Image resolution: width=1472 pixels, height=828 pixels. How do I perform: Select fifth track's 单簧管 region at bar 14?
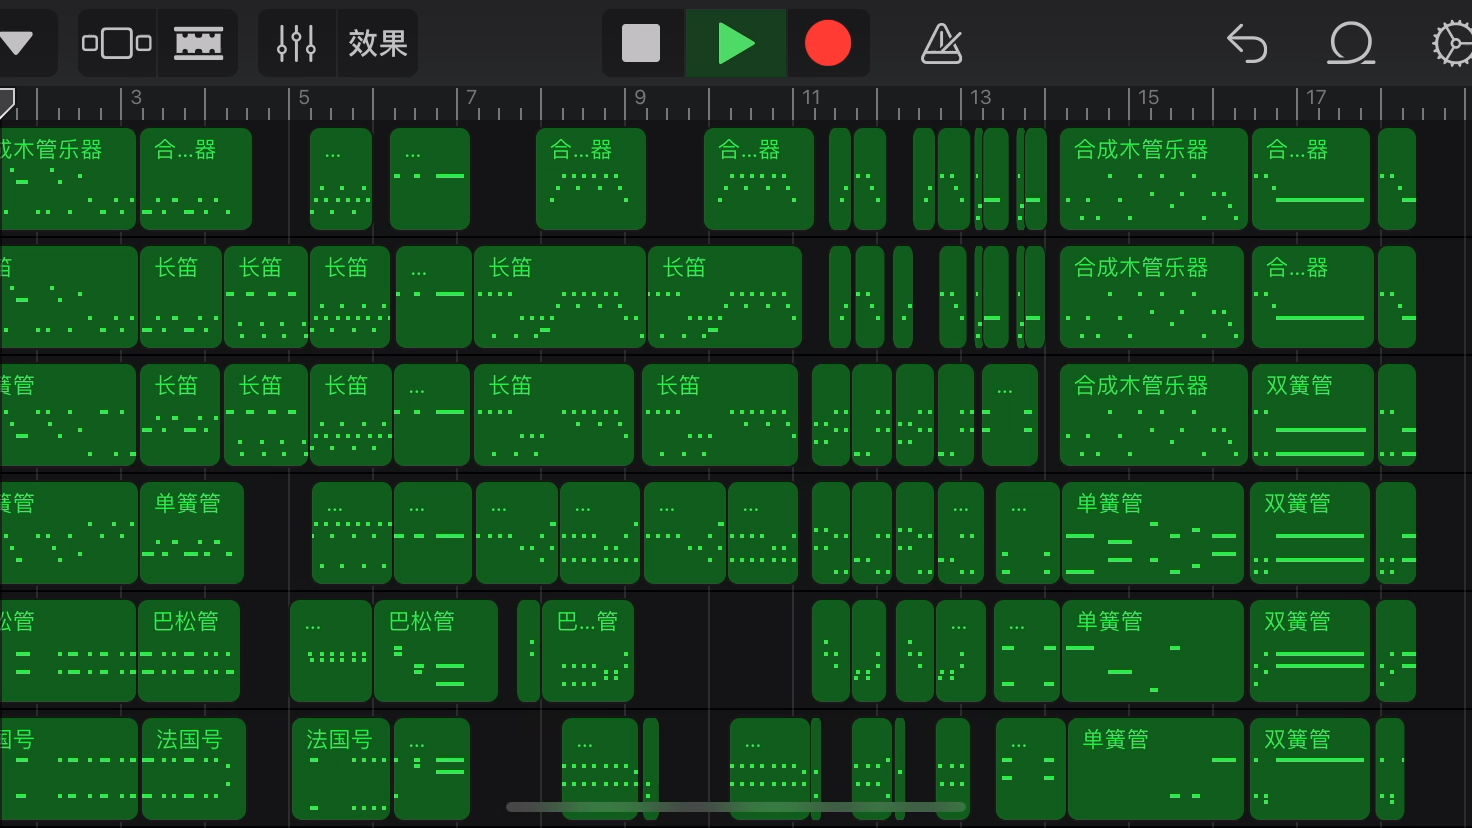1153,651
